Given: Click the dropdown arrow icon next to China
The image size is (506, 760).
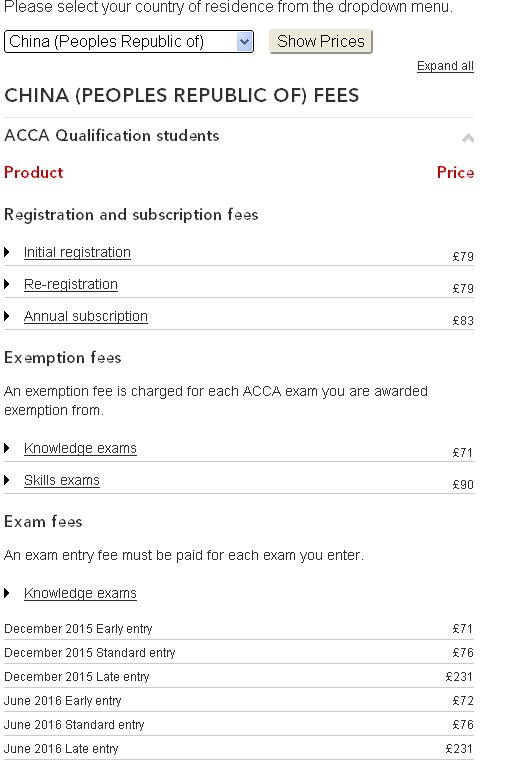Looking at the screenshot, I should 245,42.
